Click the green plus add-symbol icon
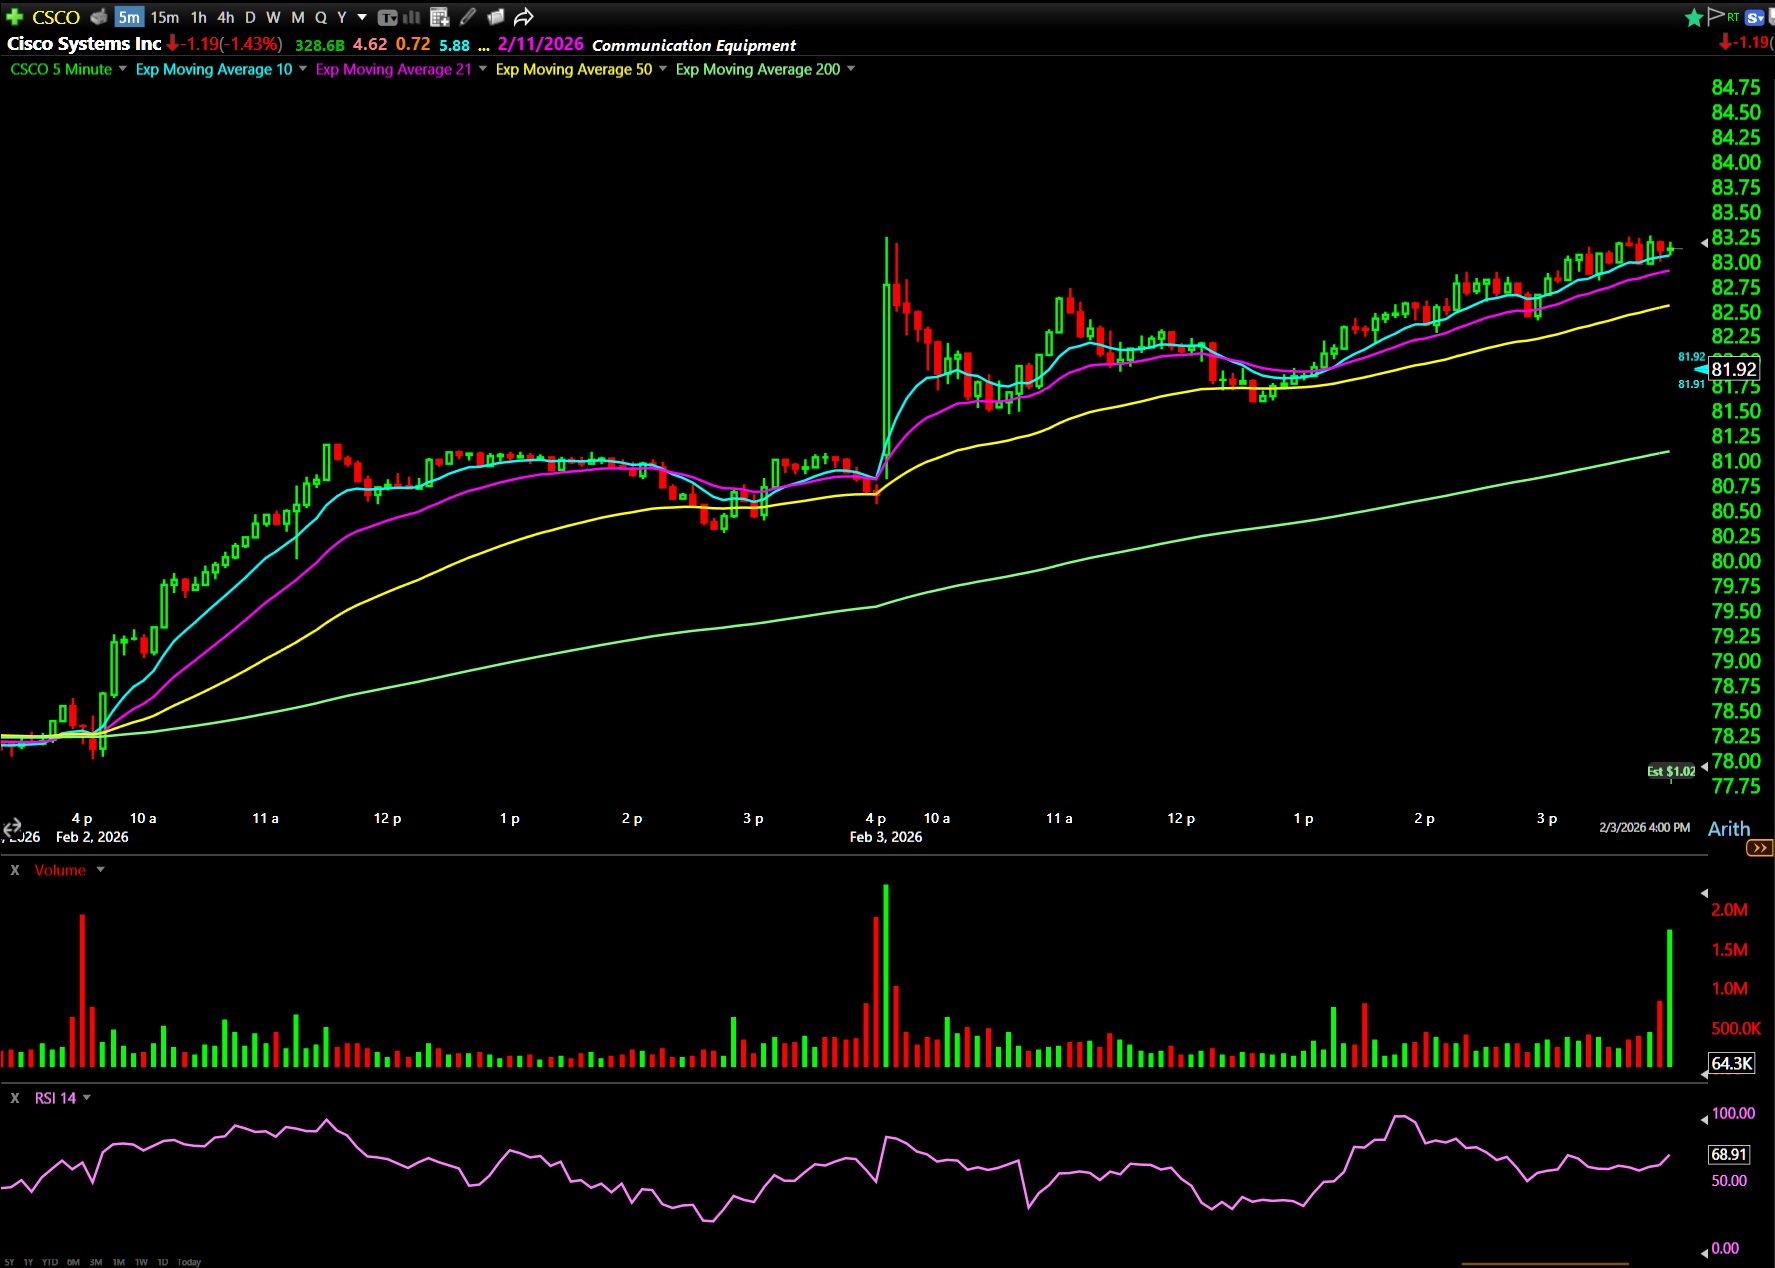This screenshot has height=1268, width=1775. tap(14, 17)
